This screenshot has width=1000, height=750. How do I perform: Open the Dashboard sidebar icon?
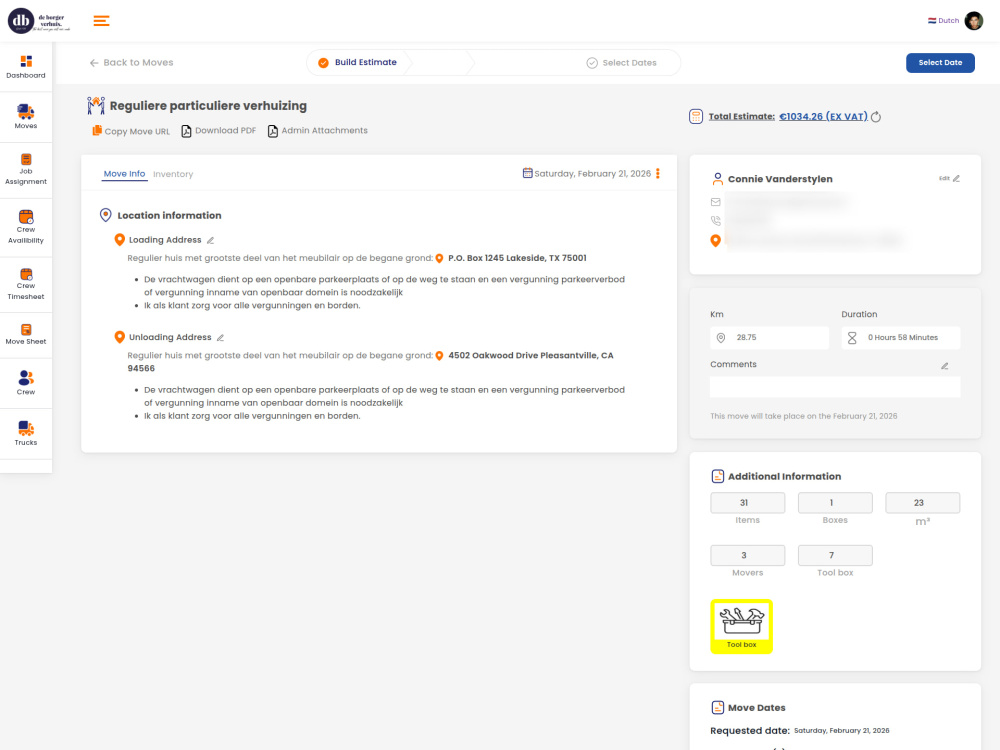[26, 67]
